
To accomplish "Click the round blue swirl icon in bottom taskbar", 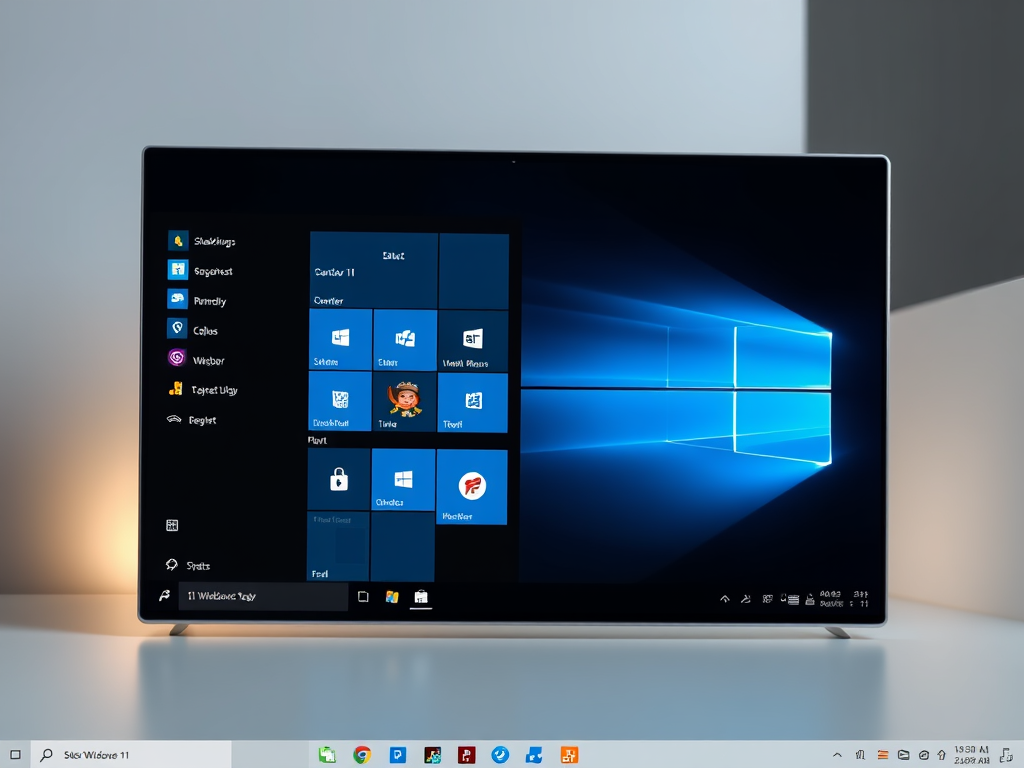I will coord(500,755).
